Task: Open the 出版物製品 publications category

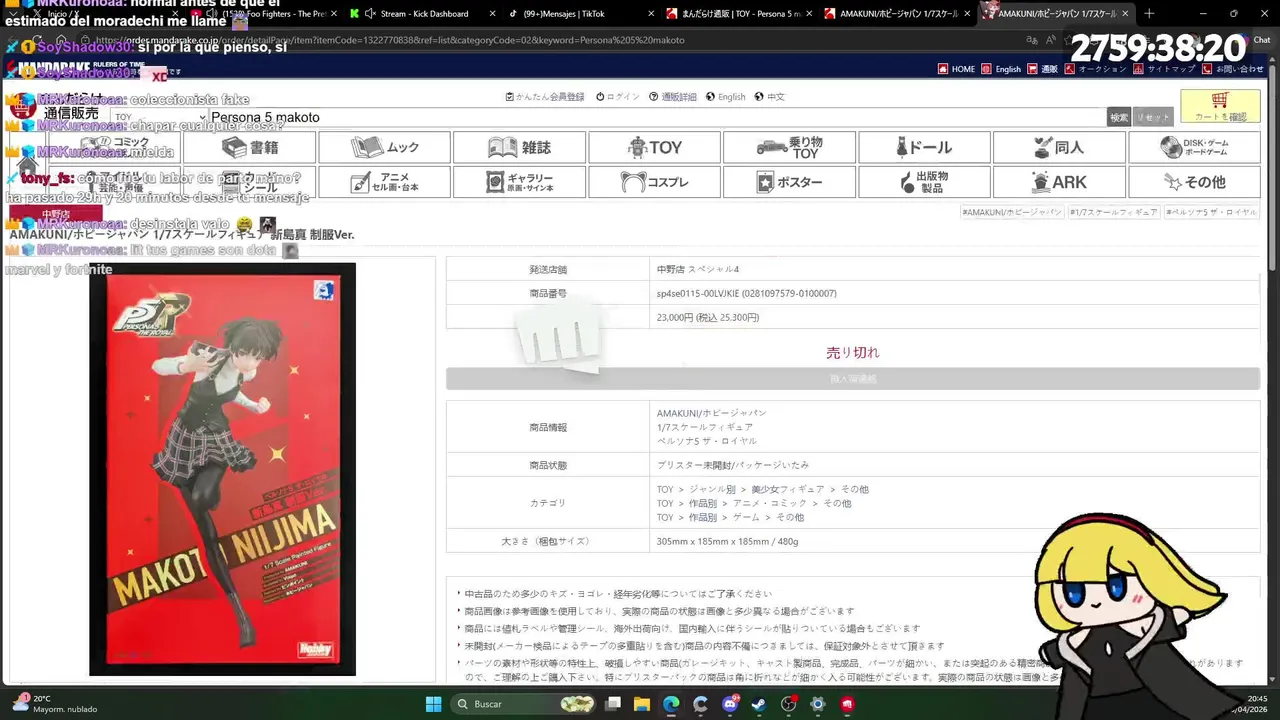Action: click(924, 182)
